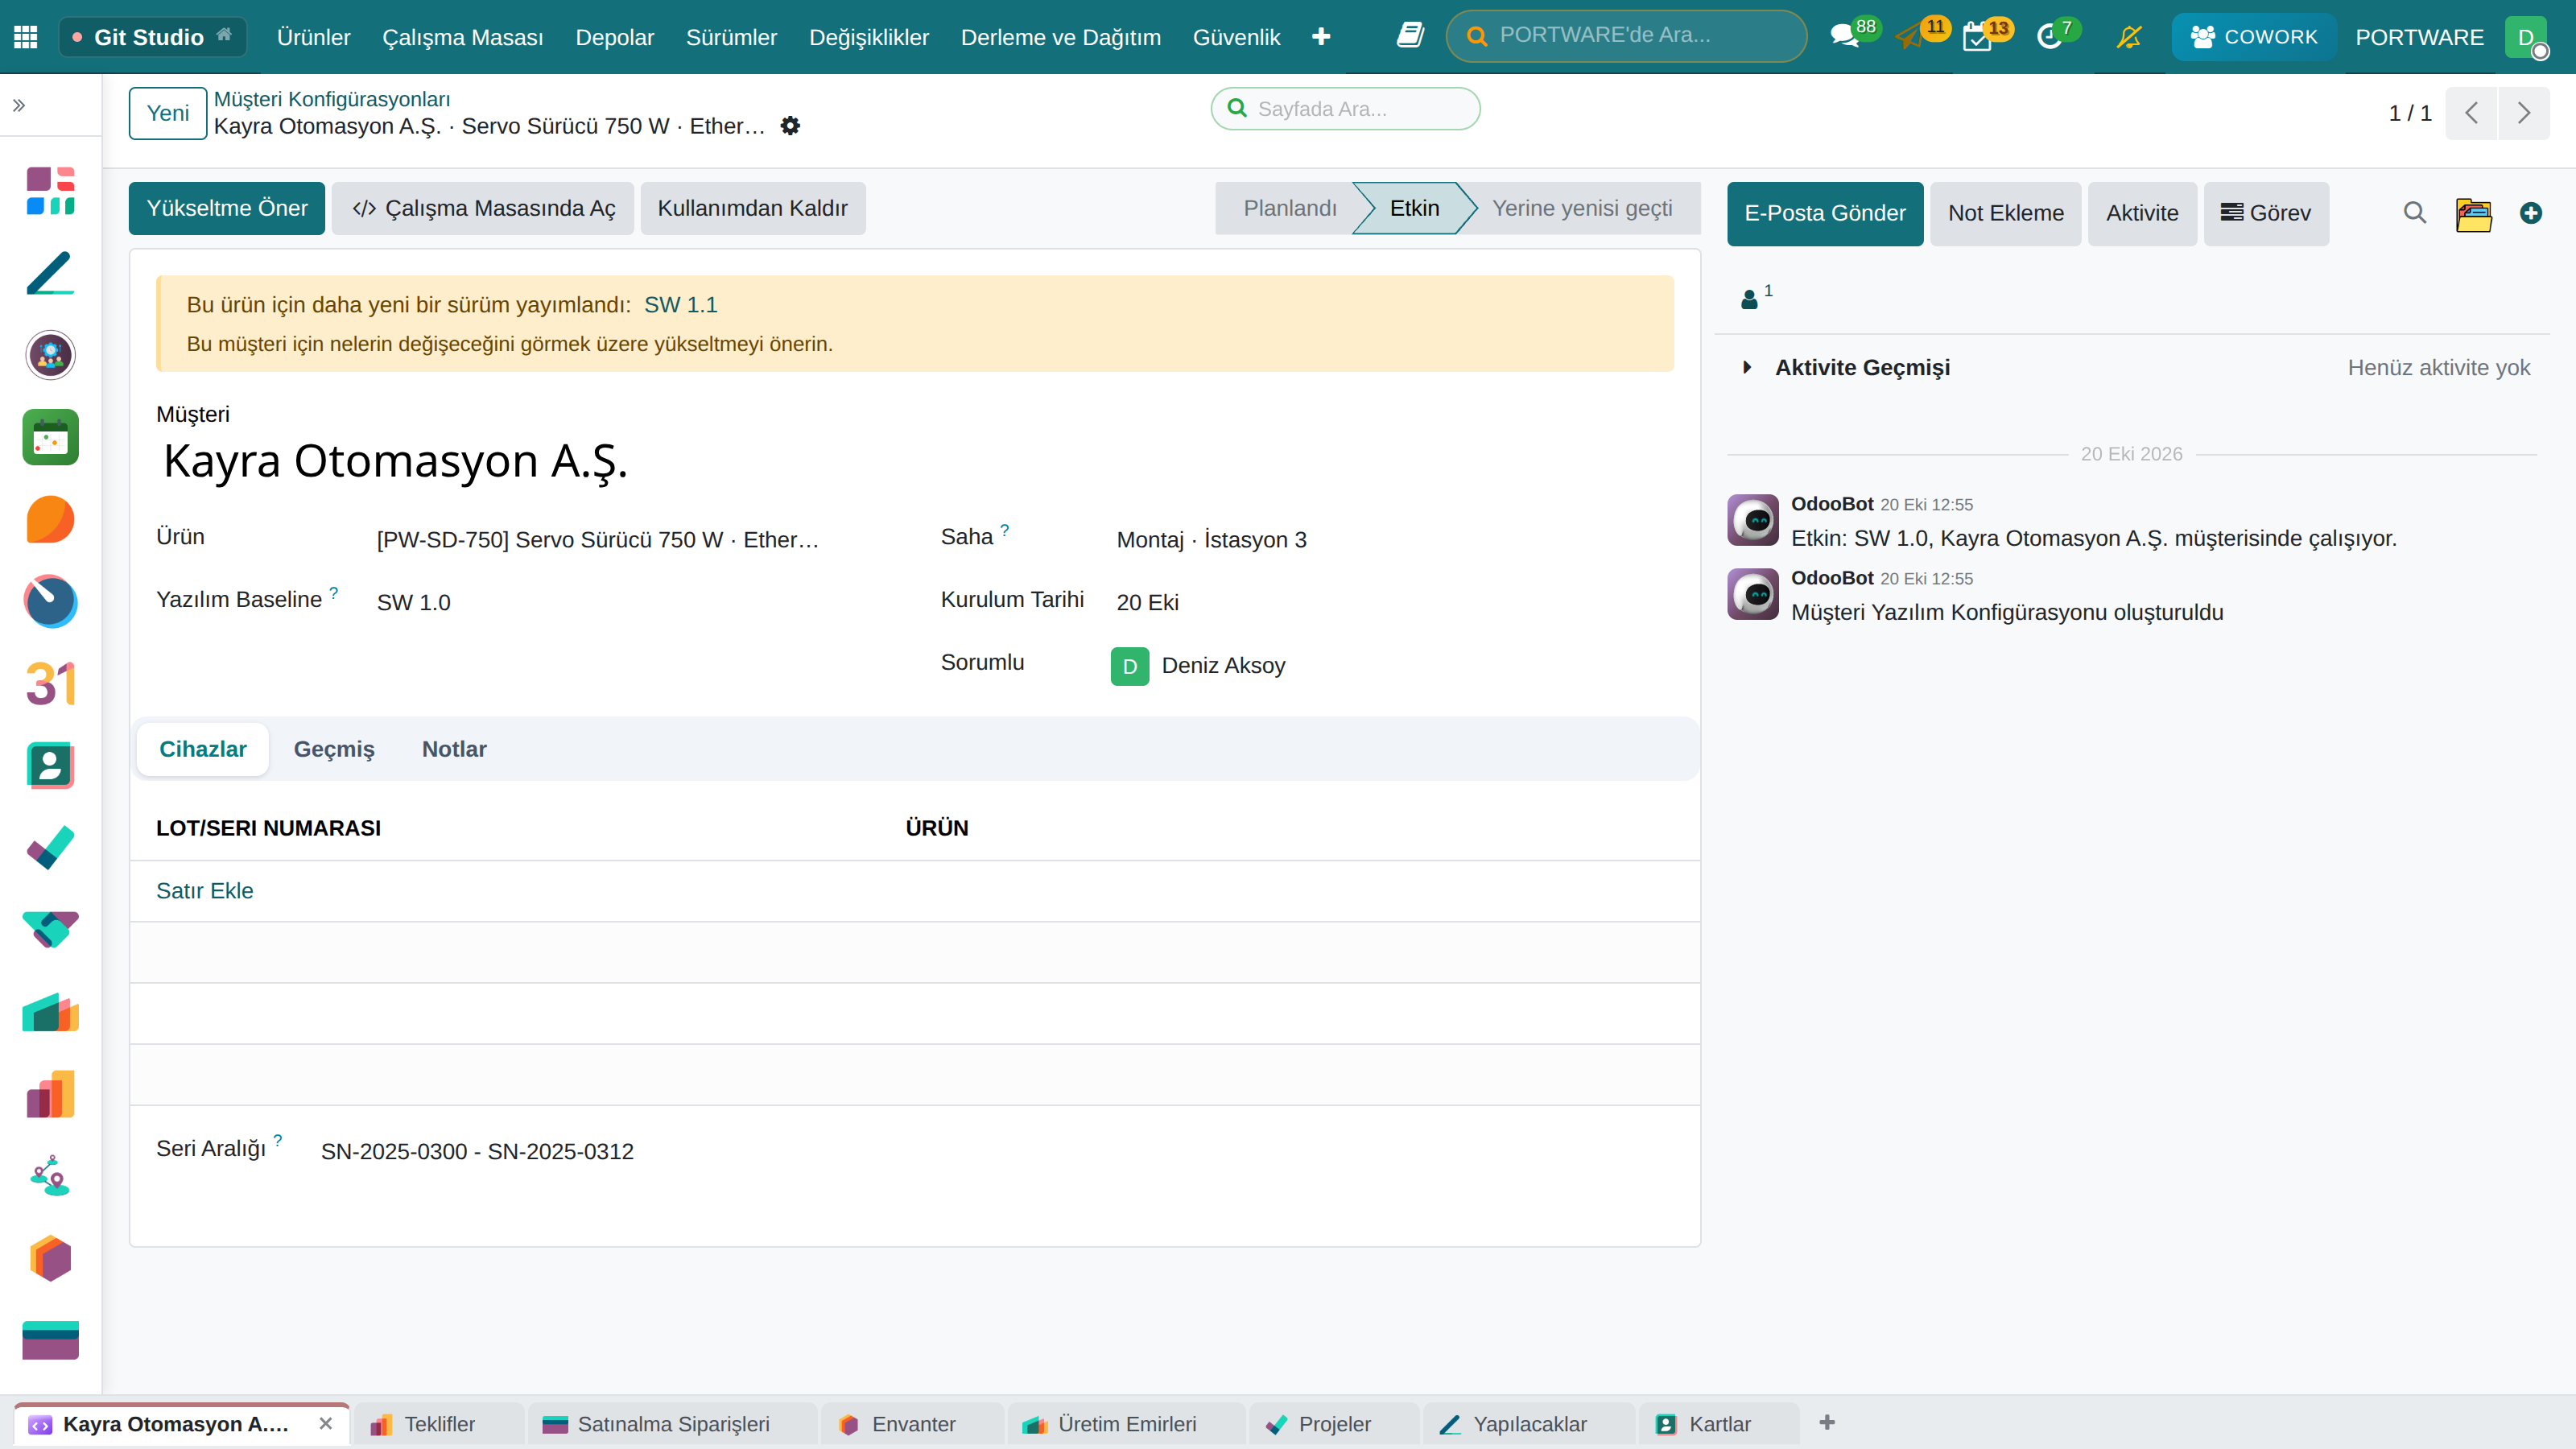
Task: Close the Kayra Otomasyon bottom tab
Action: pyautogui.click(x=325, y=1423)
